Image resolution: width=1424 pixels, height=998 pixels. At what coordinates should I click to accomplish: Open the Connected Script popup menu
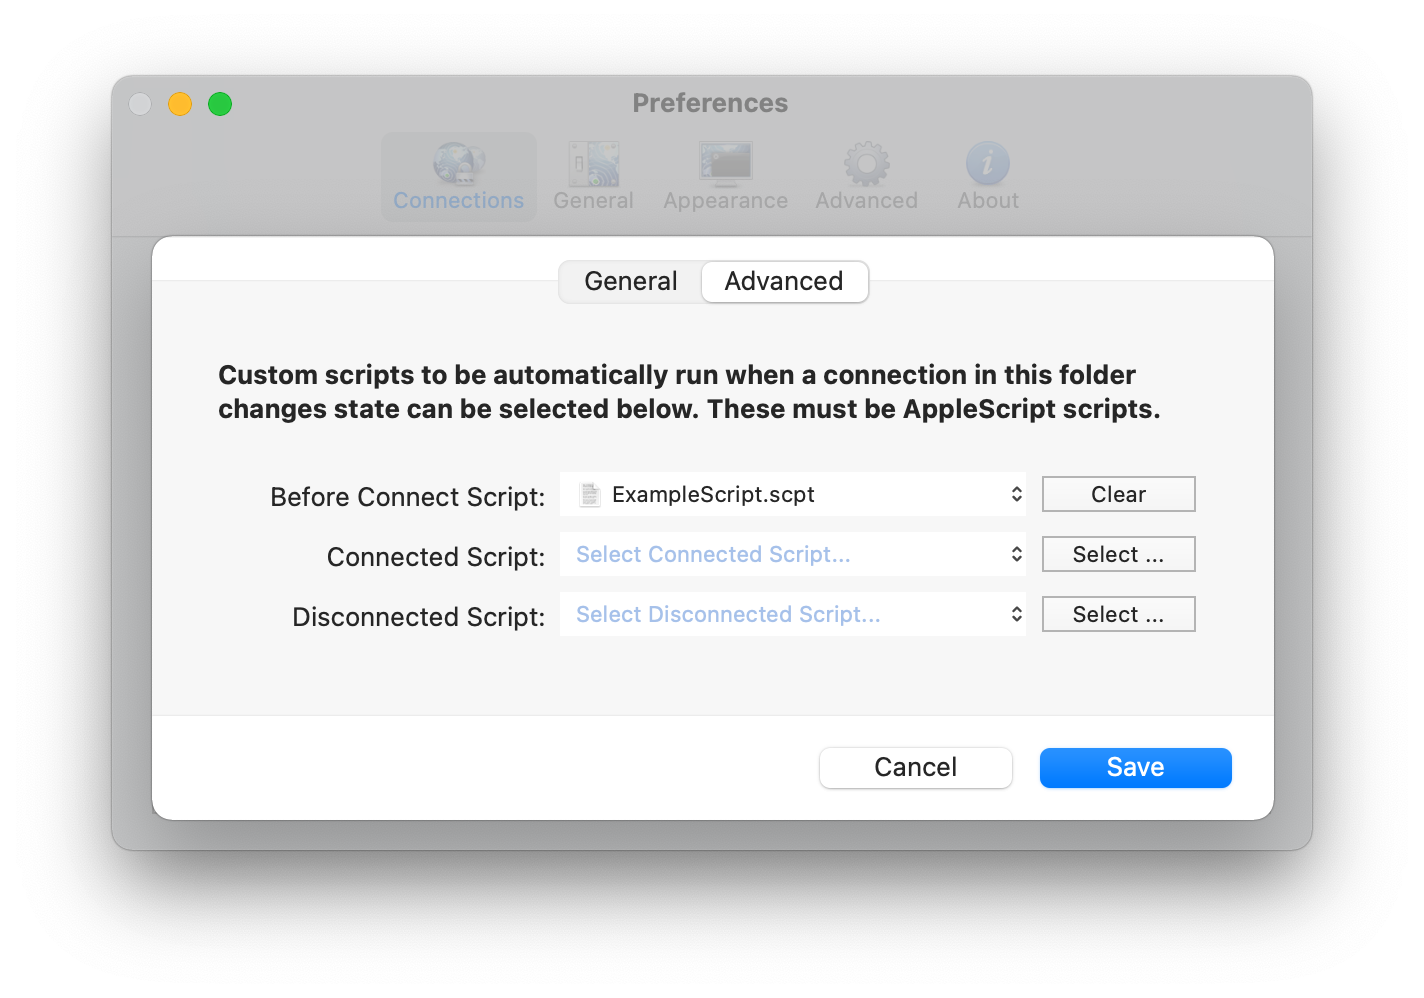pos(793,554)
